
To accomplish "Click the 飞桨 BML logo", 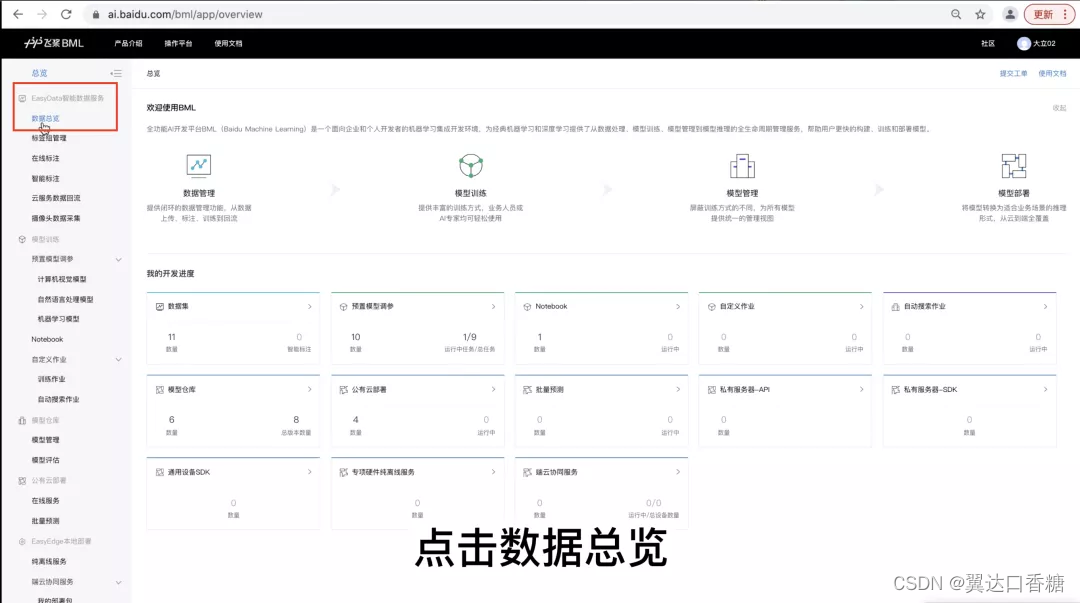I will coord(54,43).
